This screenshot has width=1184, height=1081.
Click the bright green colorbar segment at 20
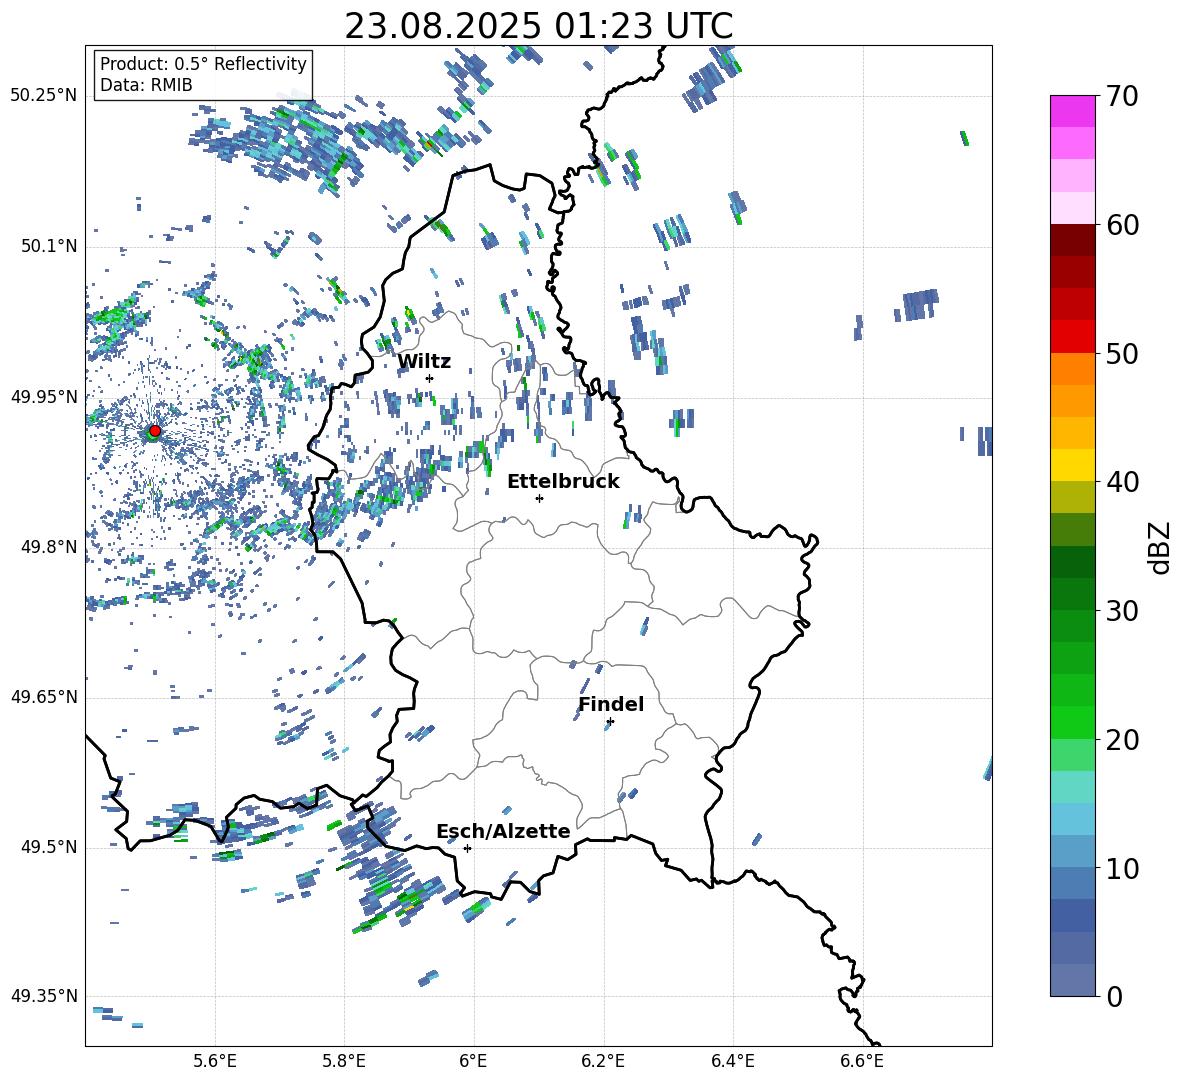(x=1072, y=722)
